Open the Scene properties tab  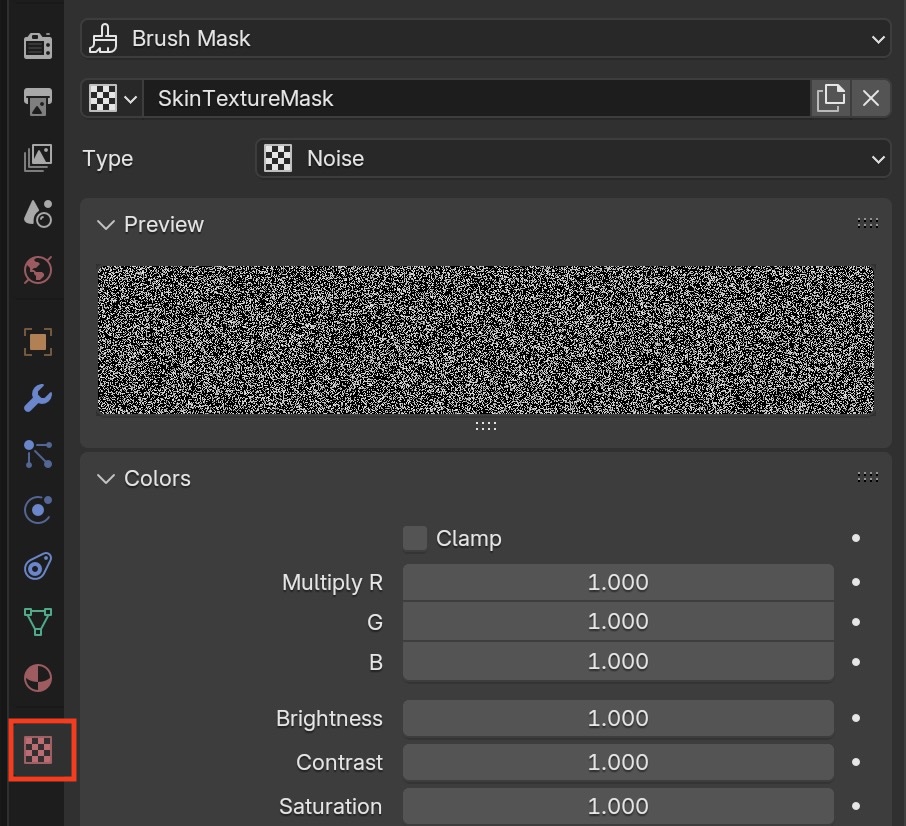38,214
